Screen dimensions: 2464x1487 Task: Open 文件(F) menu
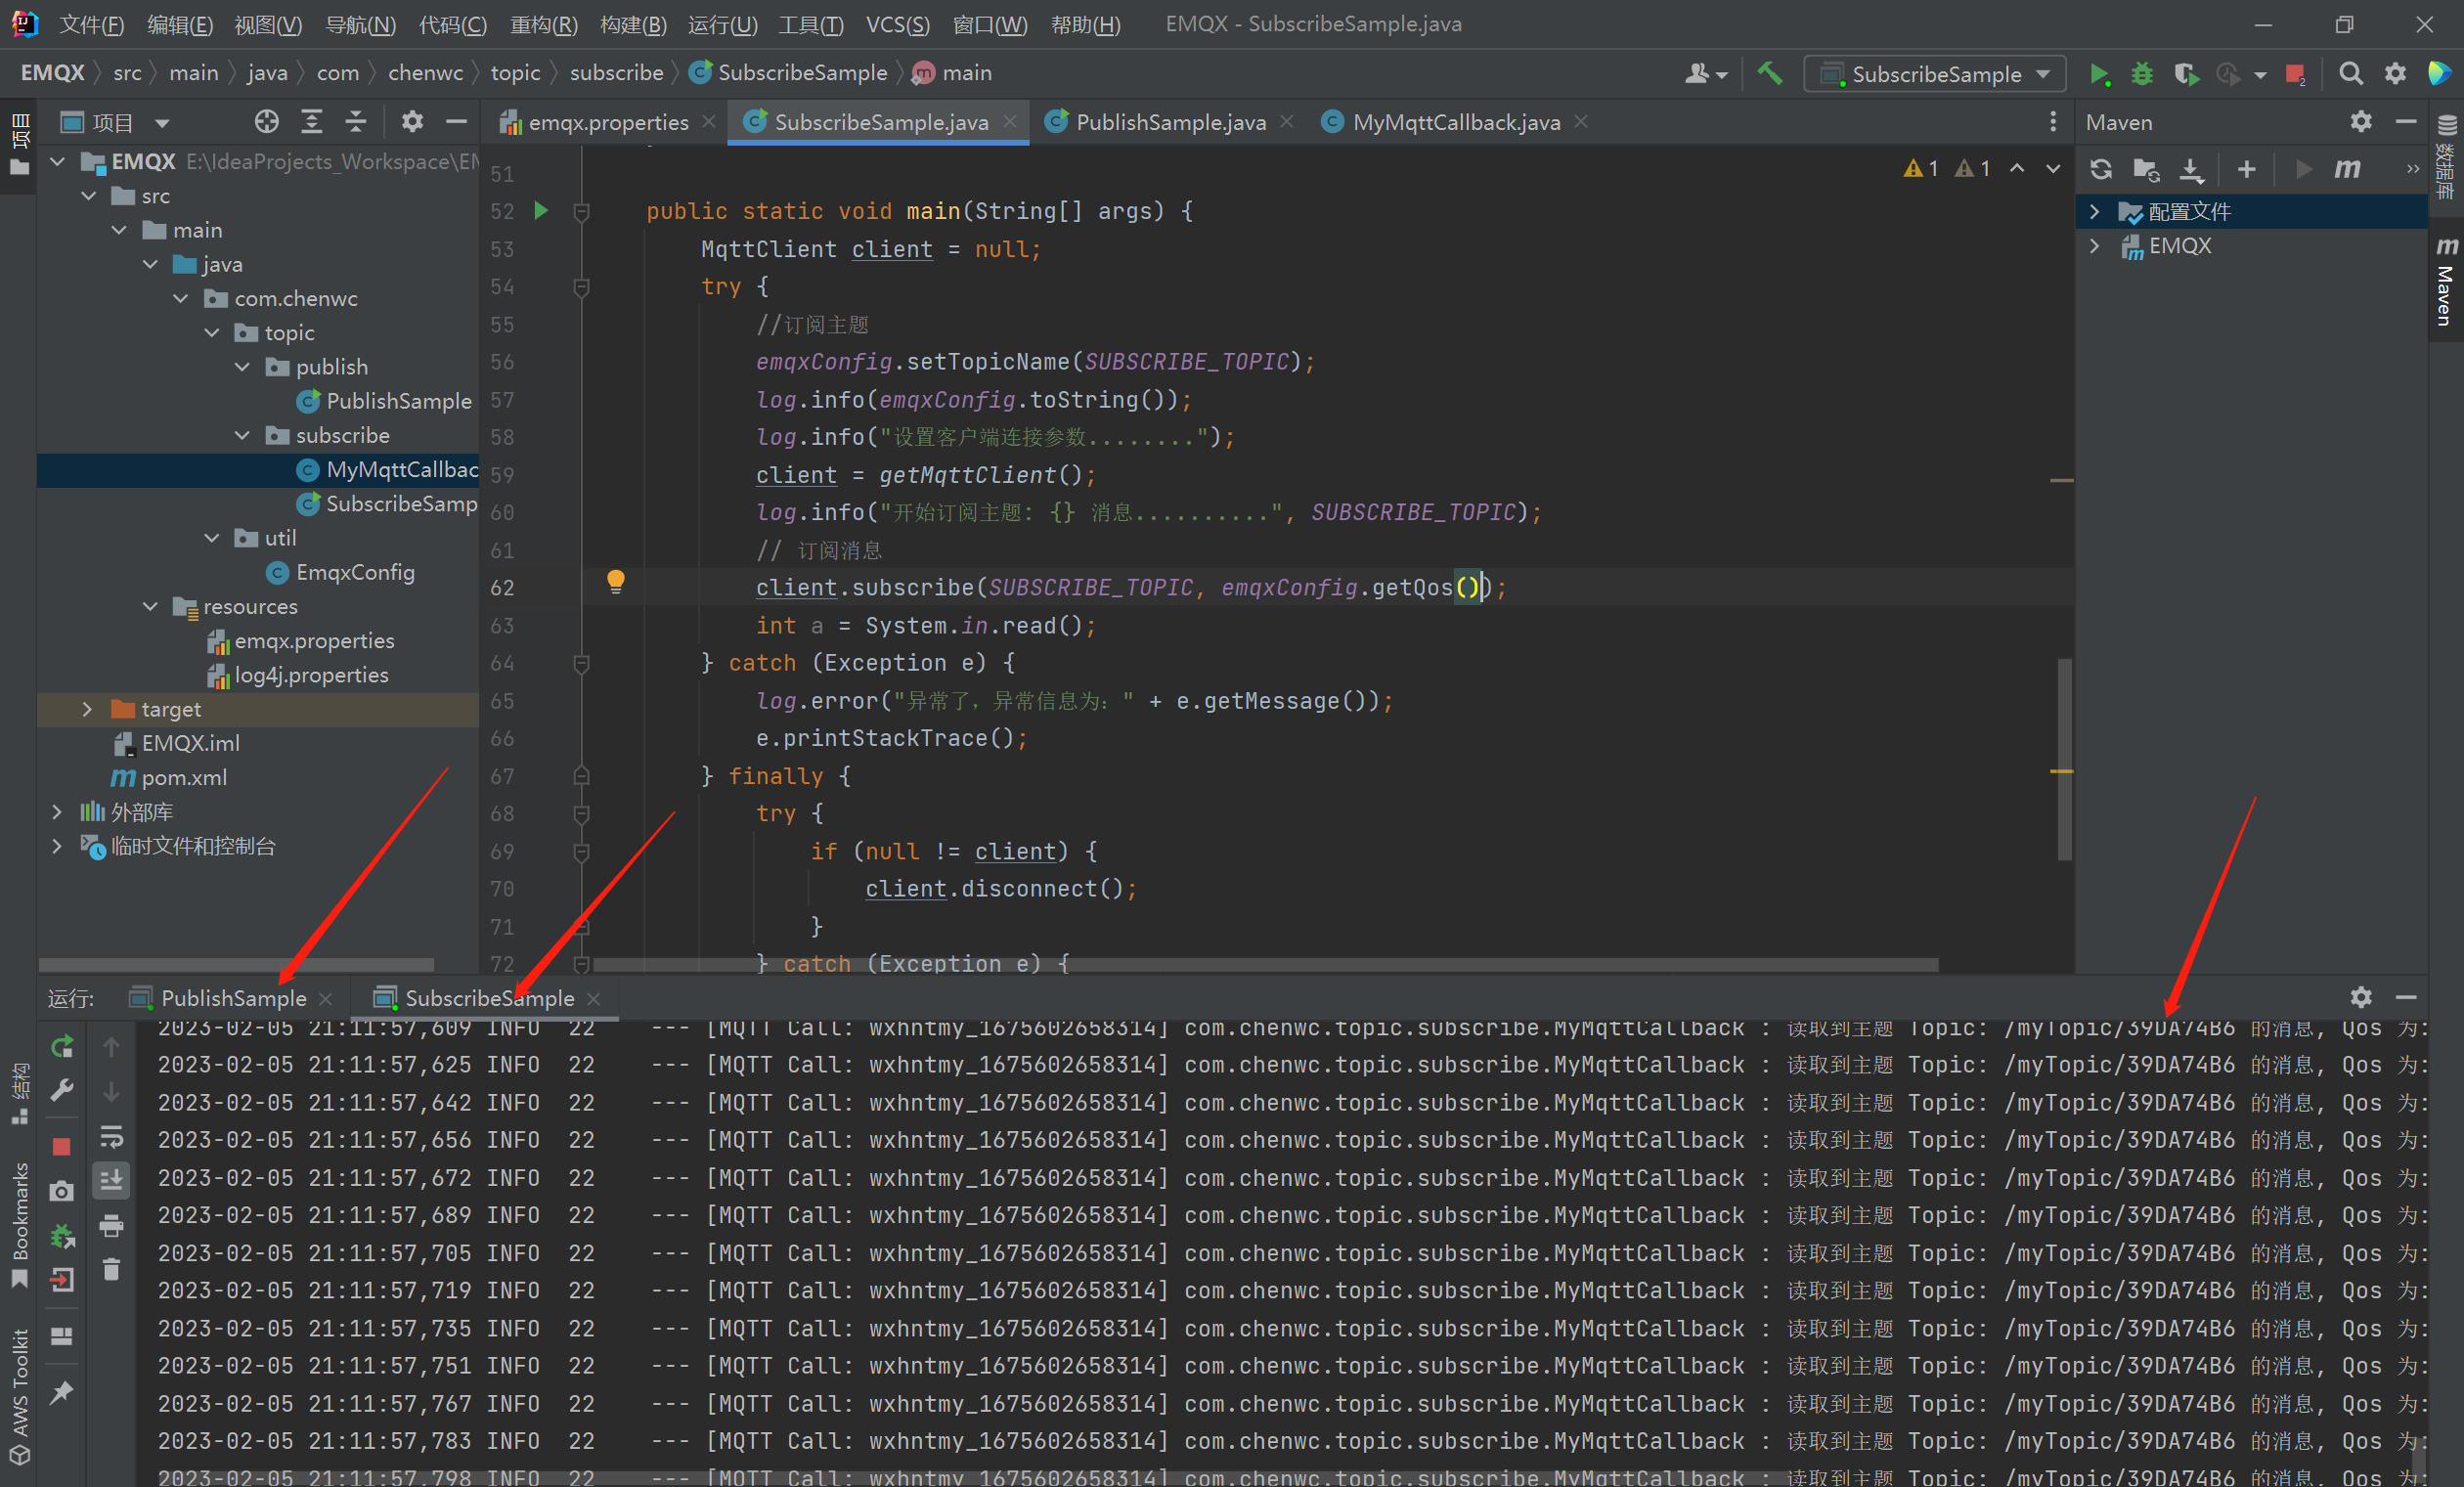click(x=91, y=24)
